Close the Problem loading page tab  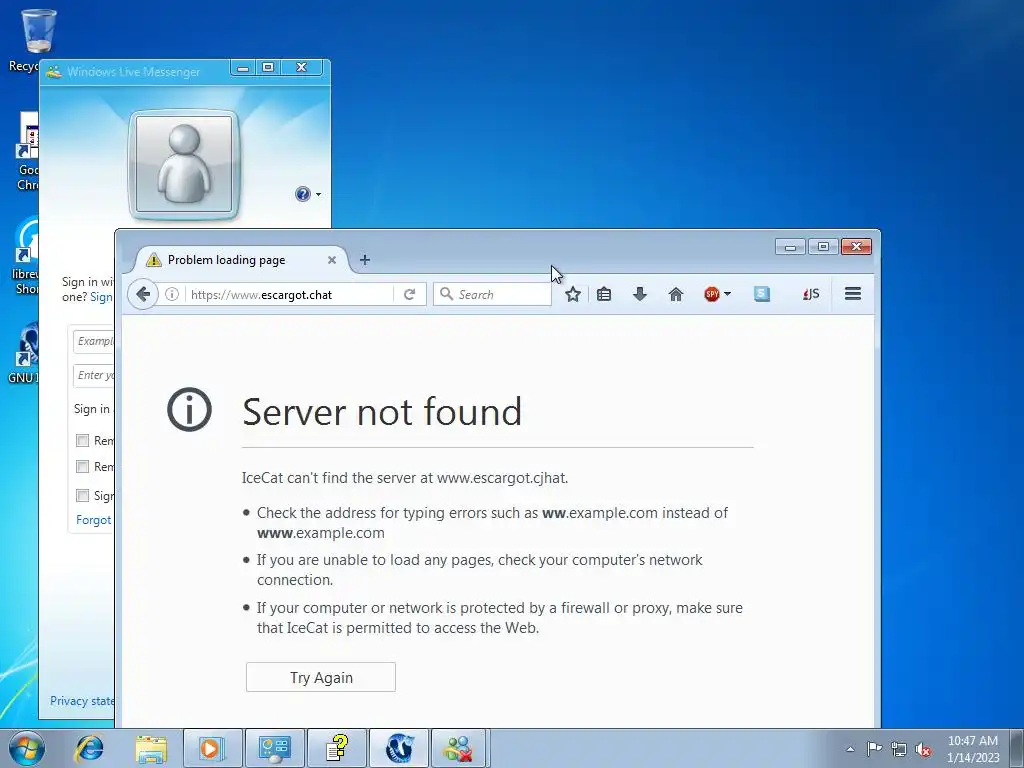coord(332,260)
